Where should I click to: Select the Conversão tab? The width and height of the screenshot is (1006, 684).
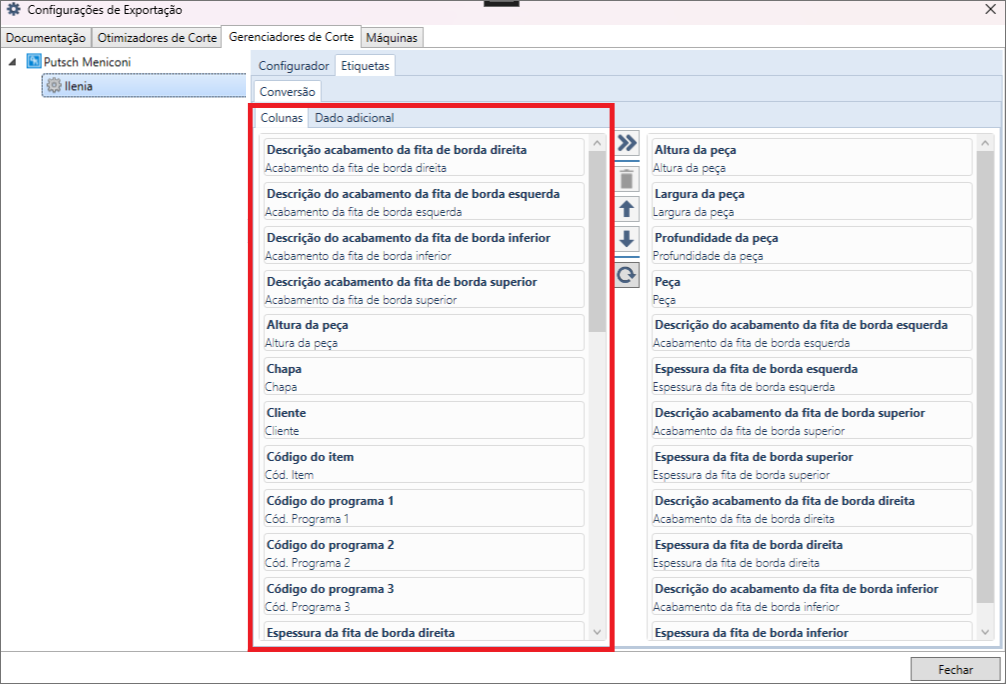click(287, 92)
